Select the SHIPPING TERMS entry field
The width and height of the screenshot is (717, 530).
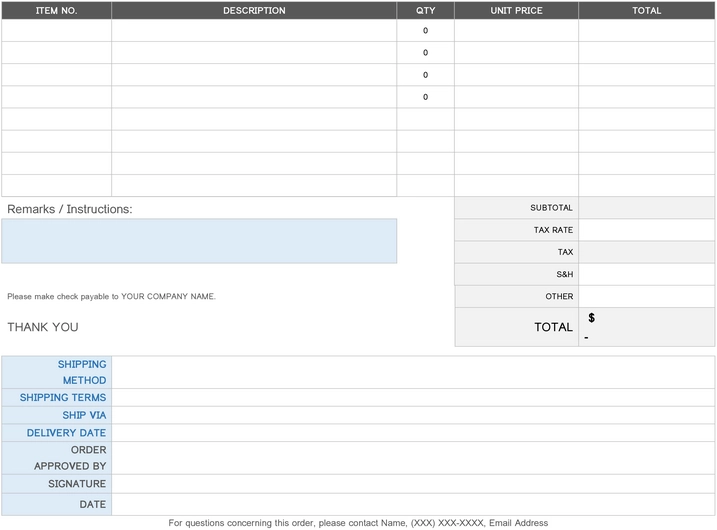413,398
